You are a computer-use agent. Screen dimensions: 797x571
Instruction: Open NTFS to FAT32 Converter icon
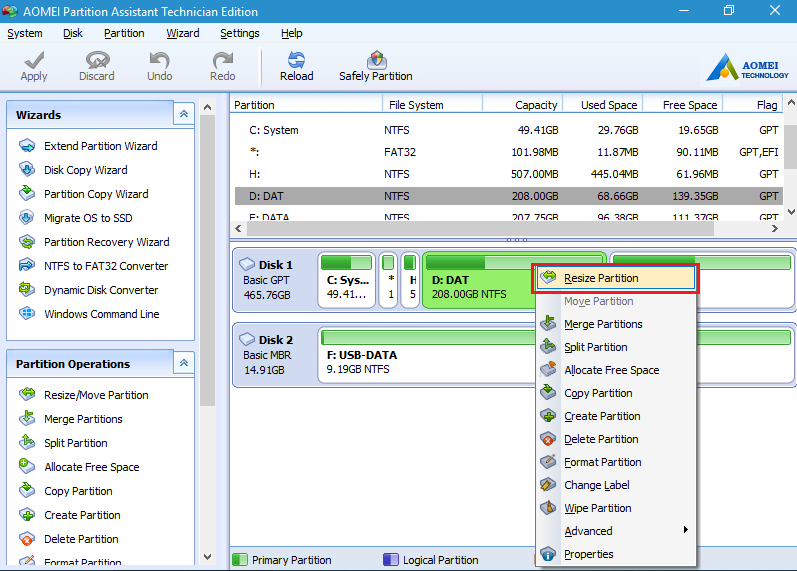pyautogui.click(x=27, y=265)
